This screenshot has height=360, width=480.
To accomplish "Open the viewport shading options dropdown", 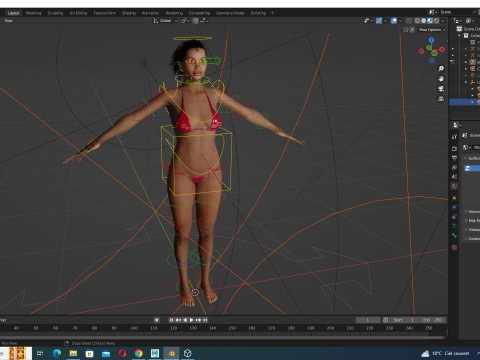I will (x=443, y=21).
